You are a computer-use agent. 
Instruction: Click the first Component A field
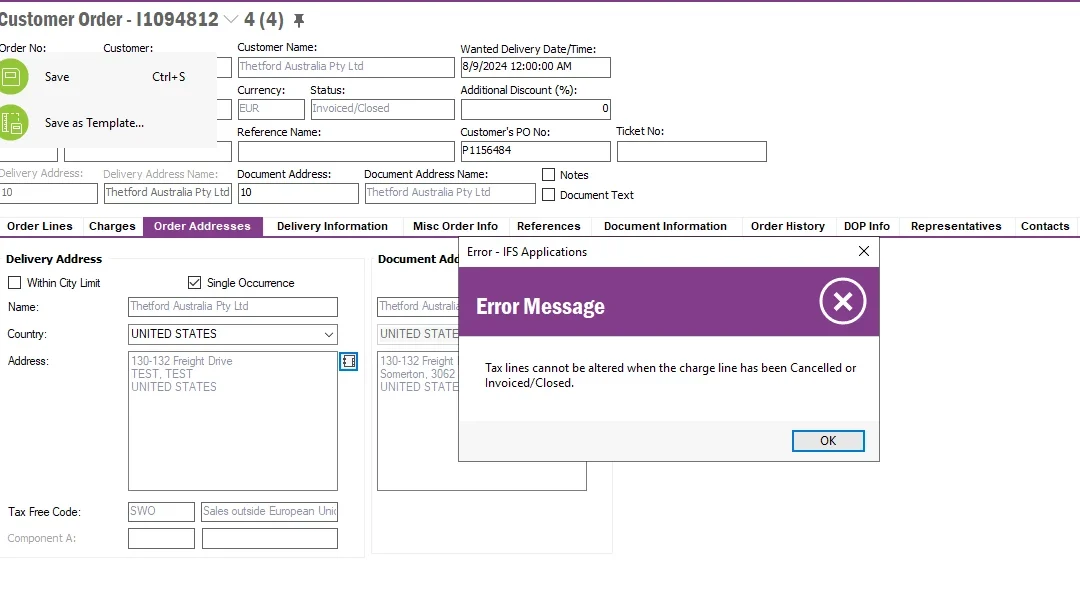tap(161, 538)
